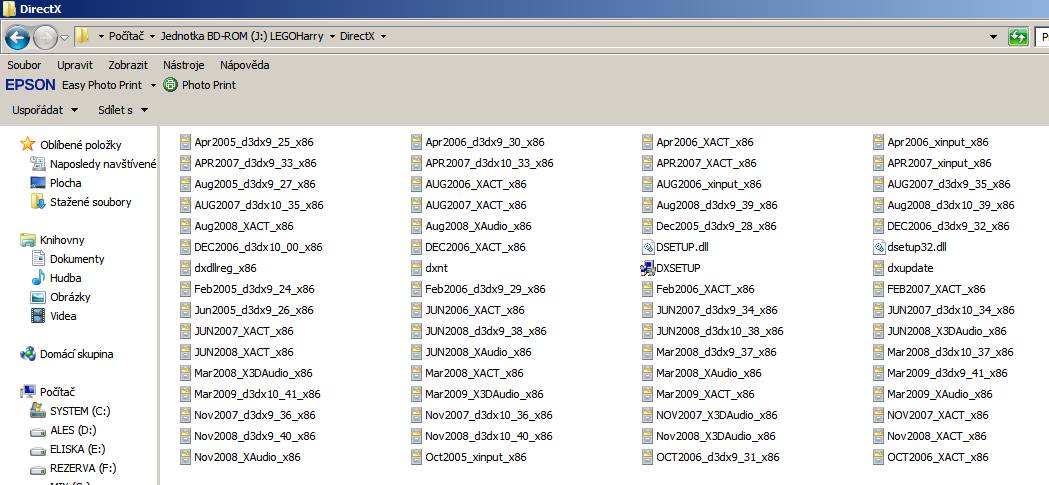Viewport: 1049px width, 485px height.
Task: Open SYSTEM (C:) drive
Action: click(70, 411)
